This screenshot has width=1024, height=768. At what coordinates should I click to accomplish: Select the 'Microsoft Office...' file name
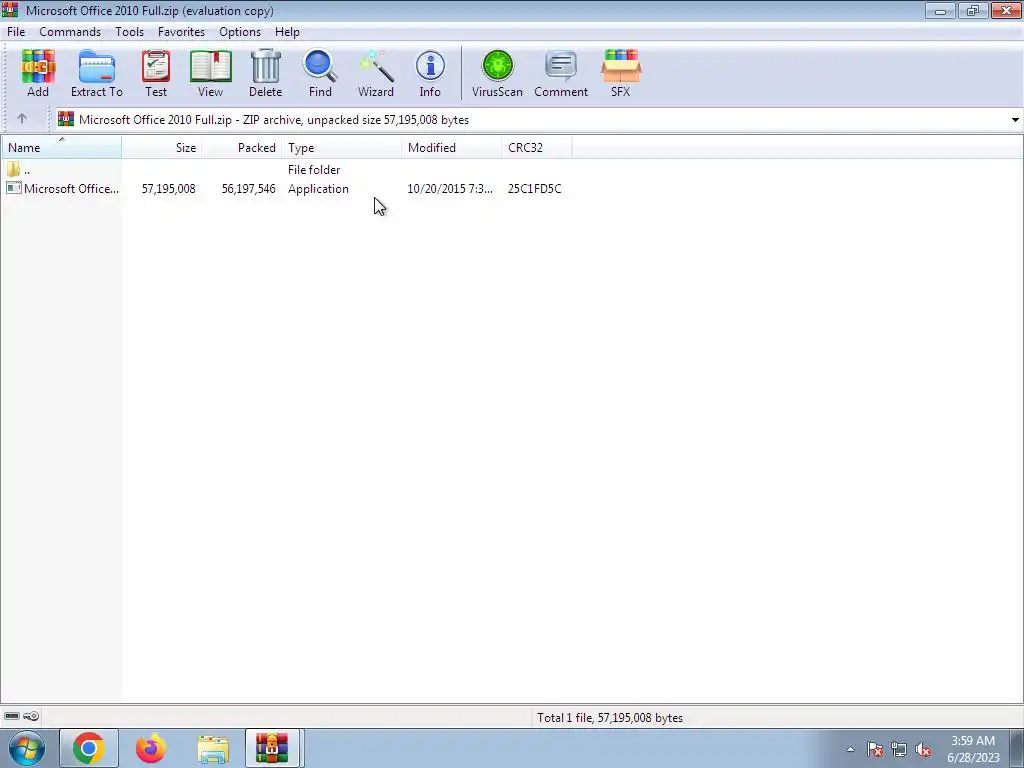[x=71, y=189]
